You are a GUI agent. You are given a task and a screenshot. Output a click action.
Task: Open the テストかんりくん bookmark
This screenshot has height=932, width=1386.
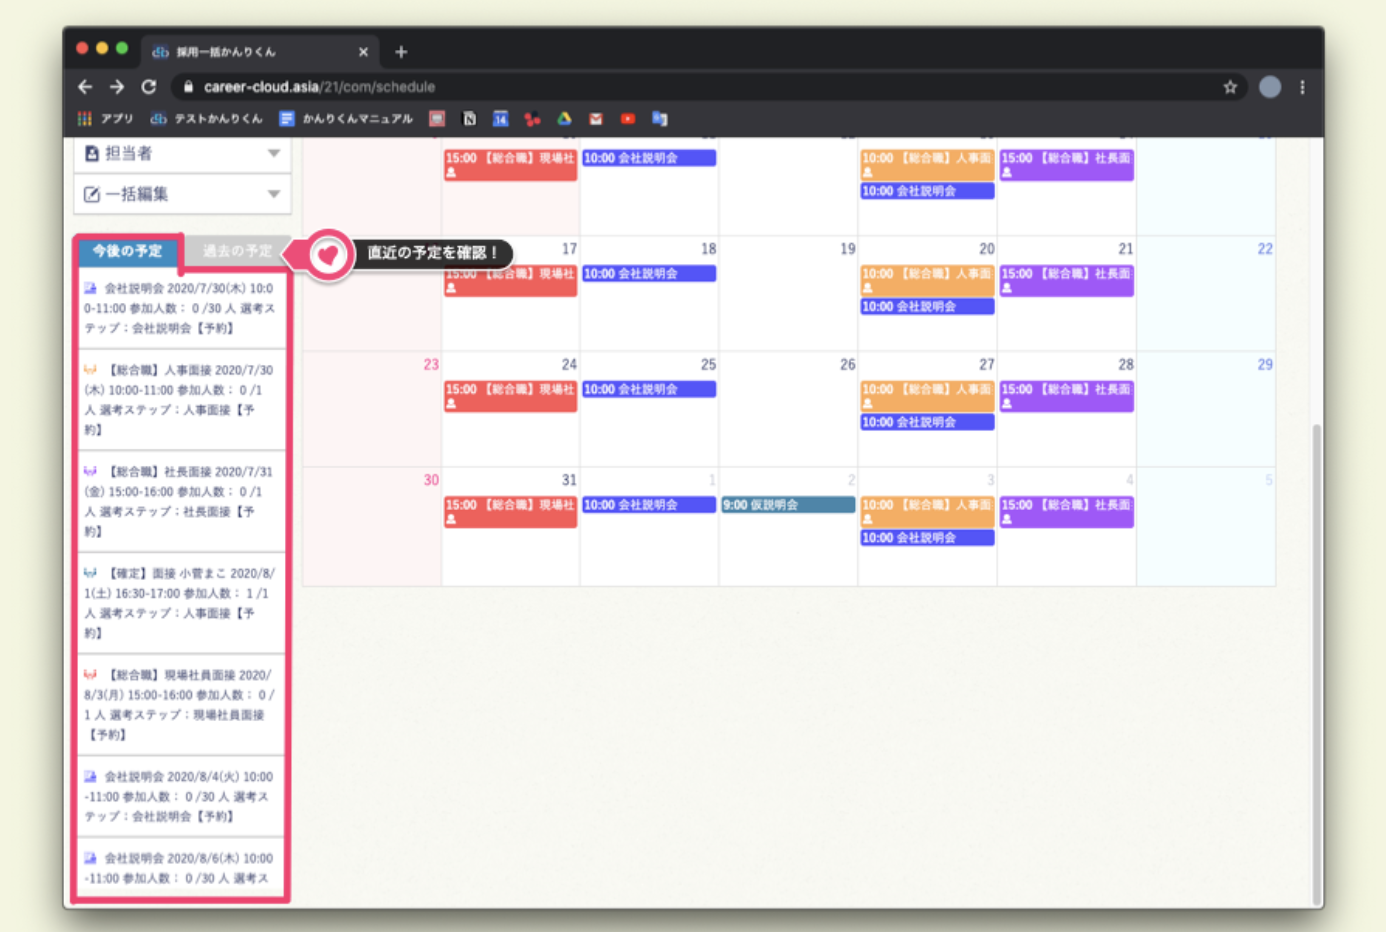(x=206, y=119)
